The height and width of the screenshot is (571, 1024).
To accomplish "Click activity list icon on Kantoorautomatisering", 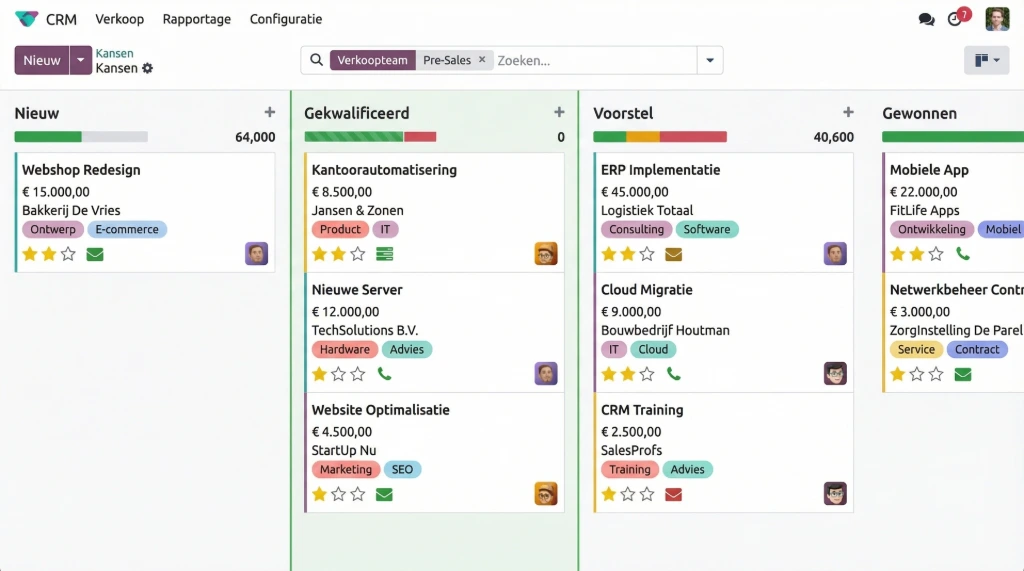I will 384,254.
